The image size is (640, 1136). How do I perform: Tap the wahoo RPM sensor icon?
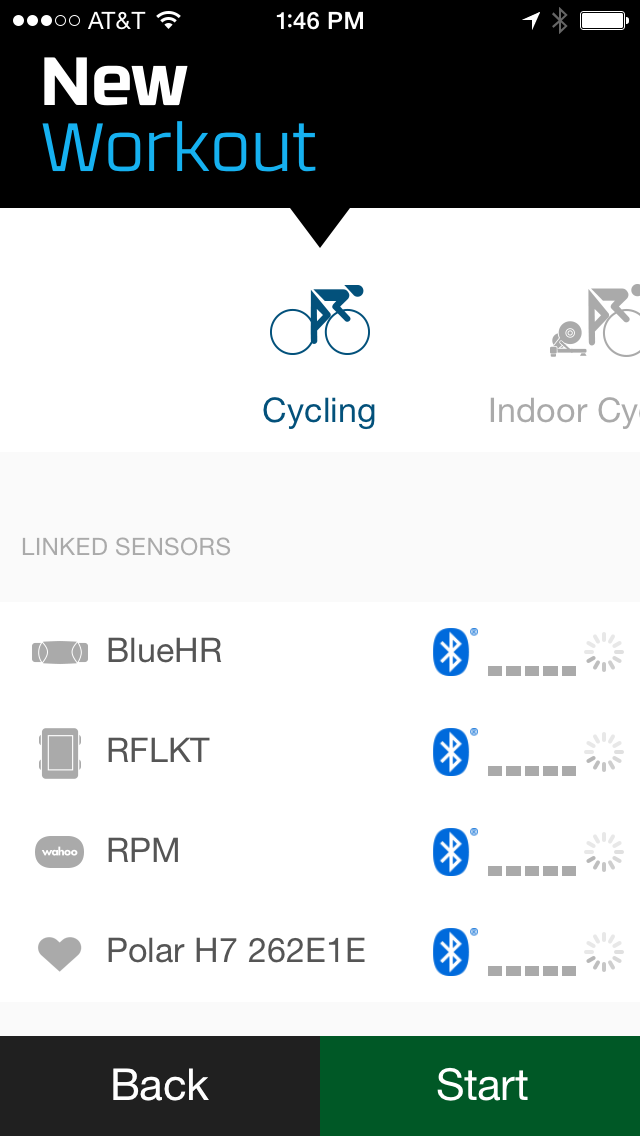pos(59,851)
